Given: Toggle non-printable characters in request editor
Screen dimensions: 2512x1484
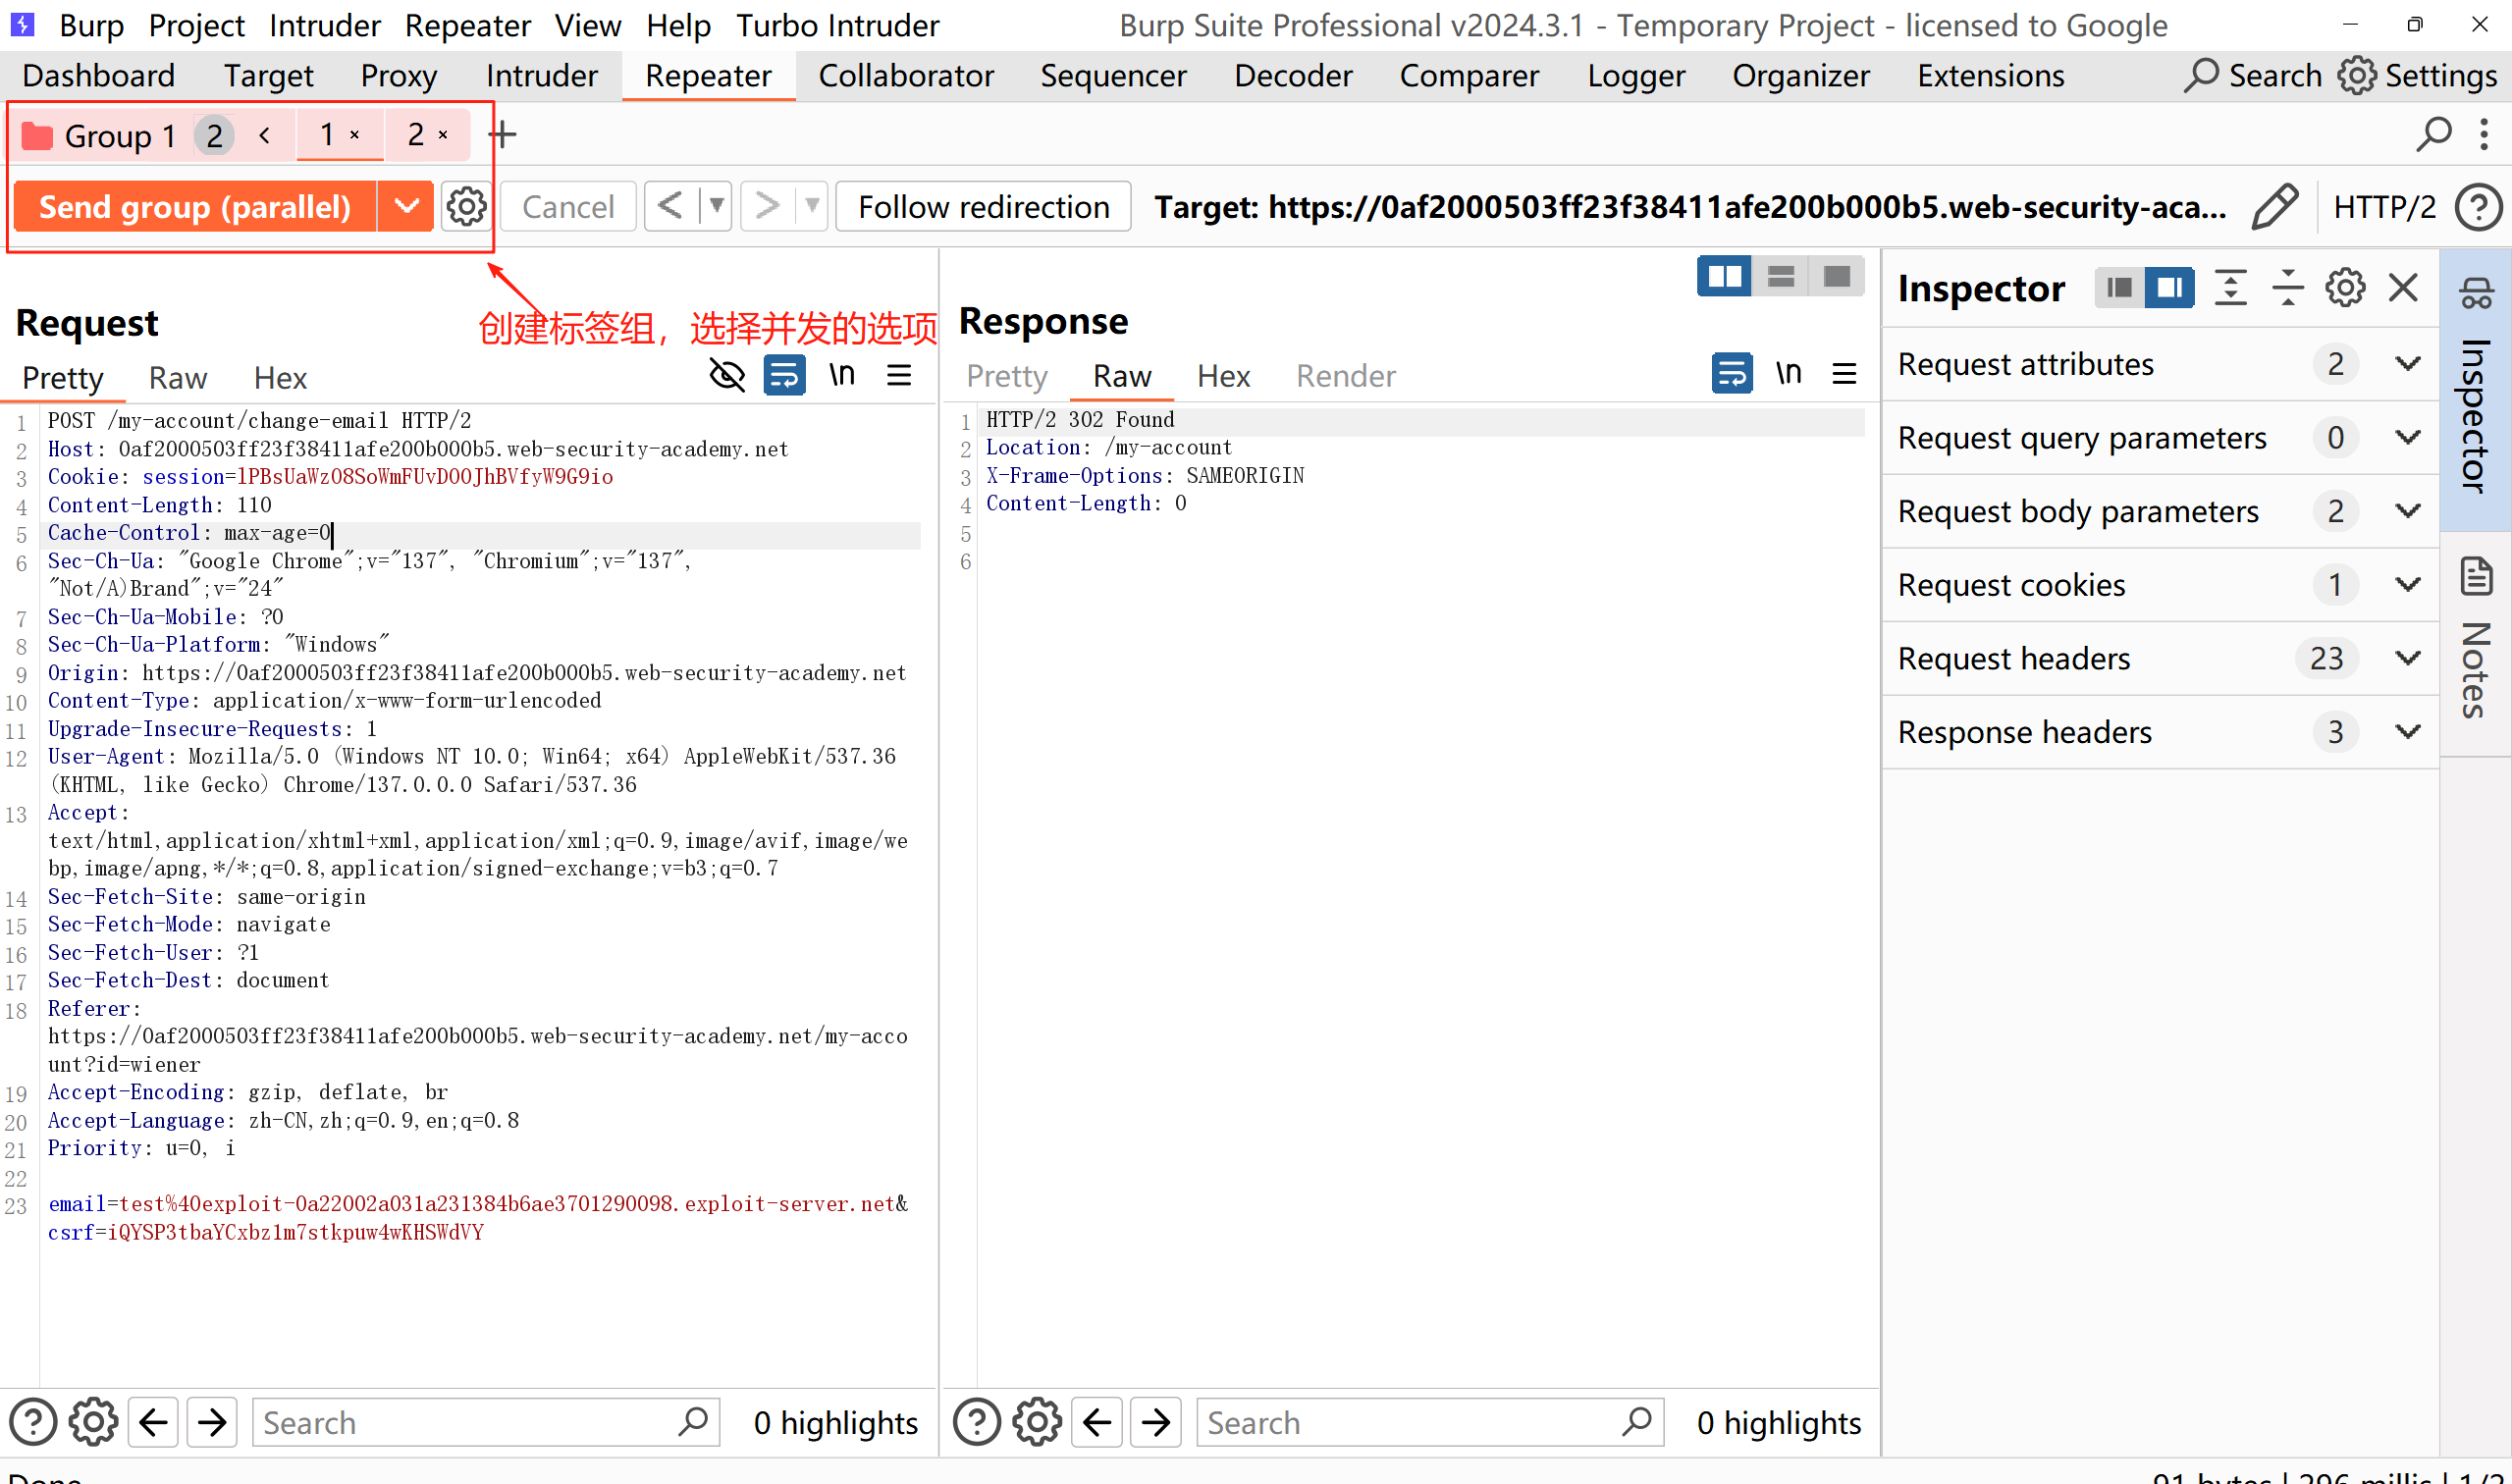Looking at the screenshot, I should pos(841,376).
